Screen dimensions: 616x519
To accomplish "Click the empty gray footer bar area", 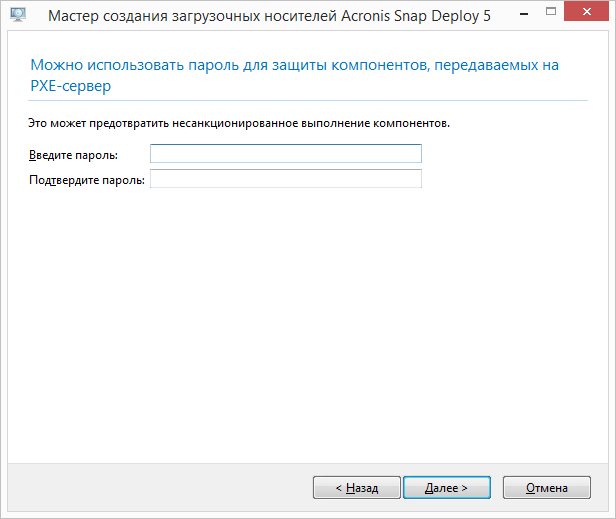I will tap(157, 488).
